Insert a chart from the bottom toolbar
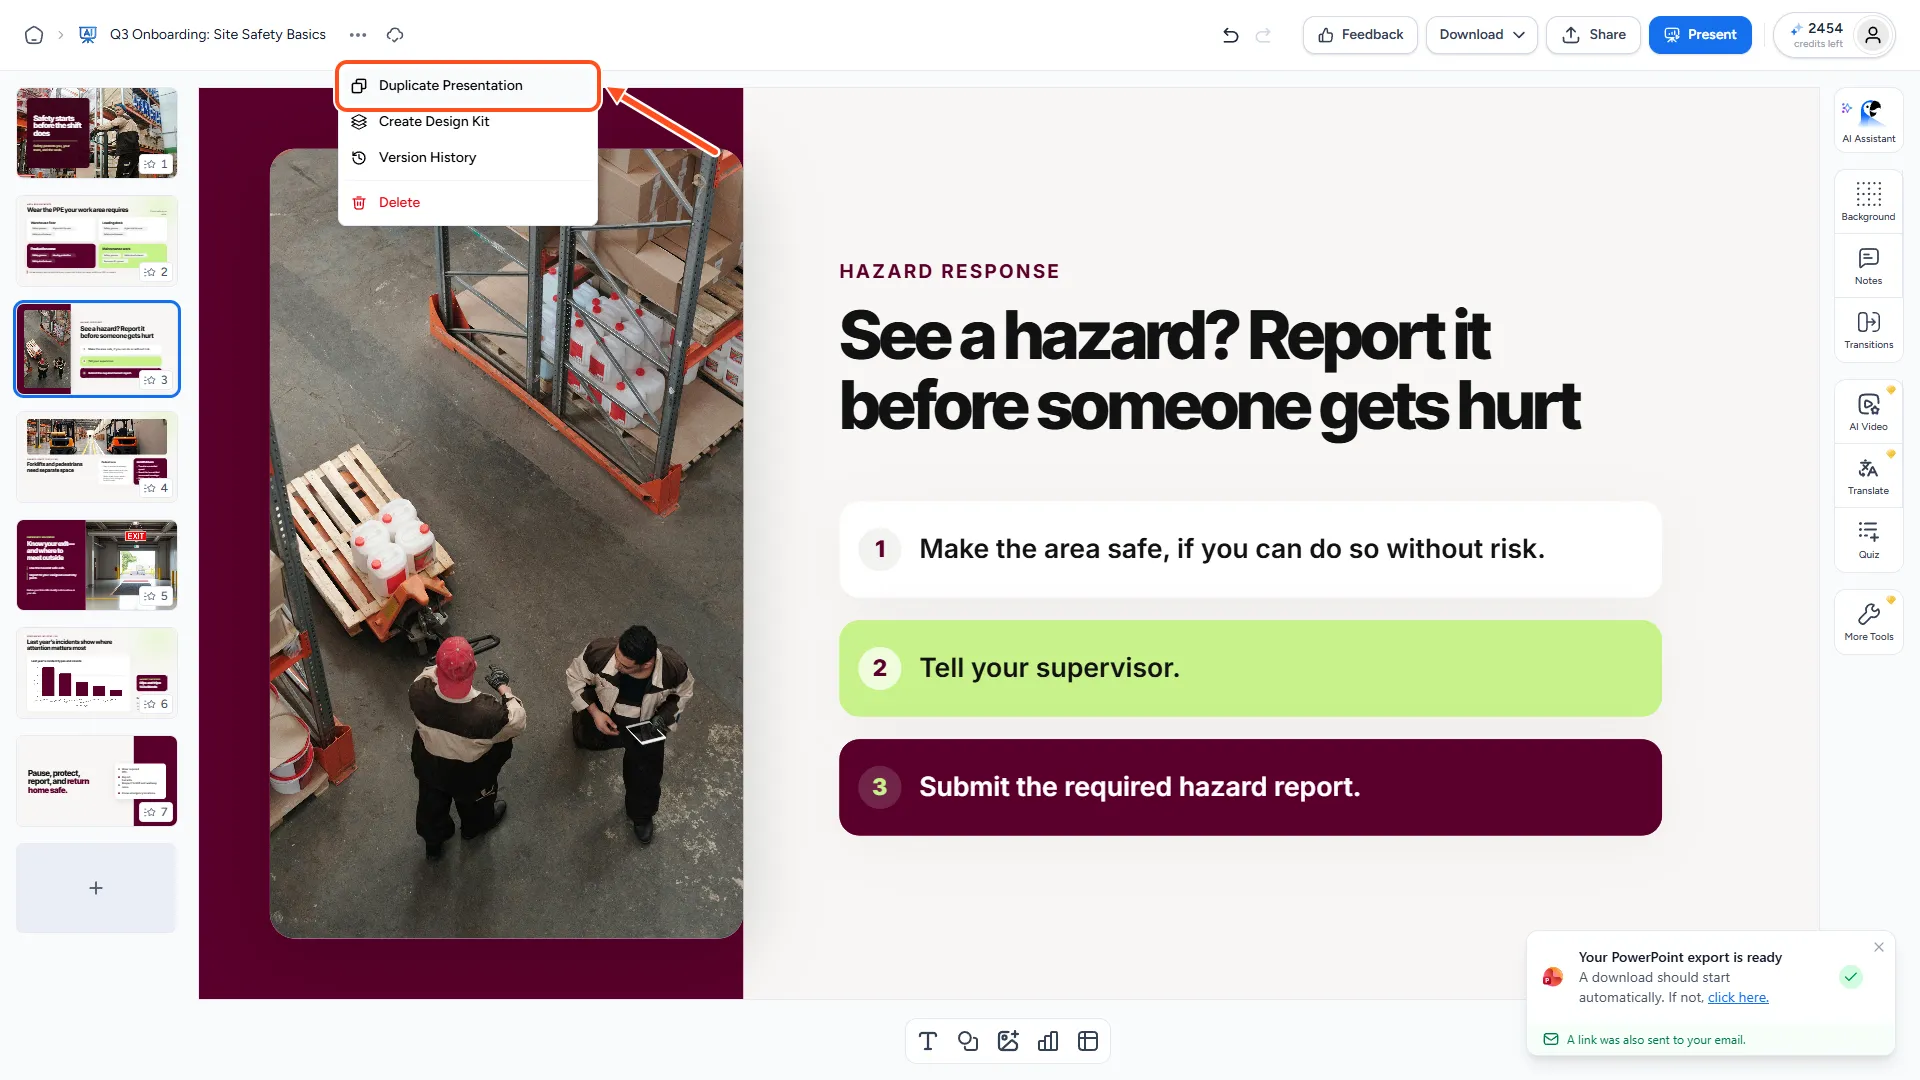 (1047, 1041)
